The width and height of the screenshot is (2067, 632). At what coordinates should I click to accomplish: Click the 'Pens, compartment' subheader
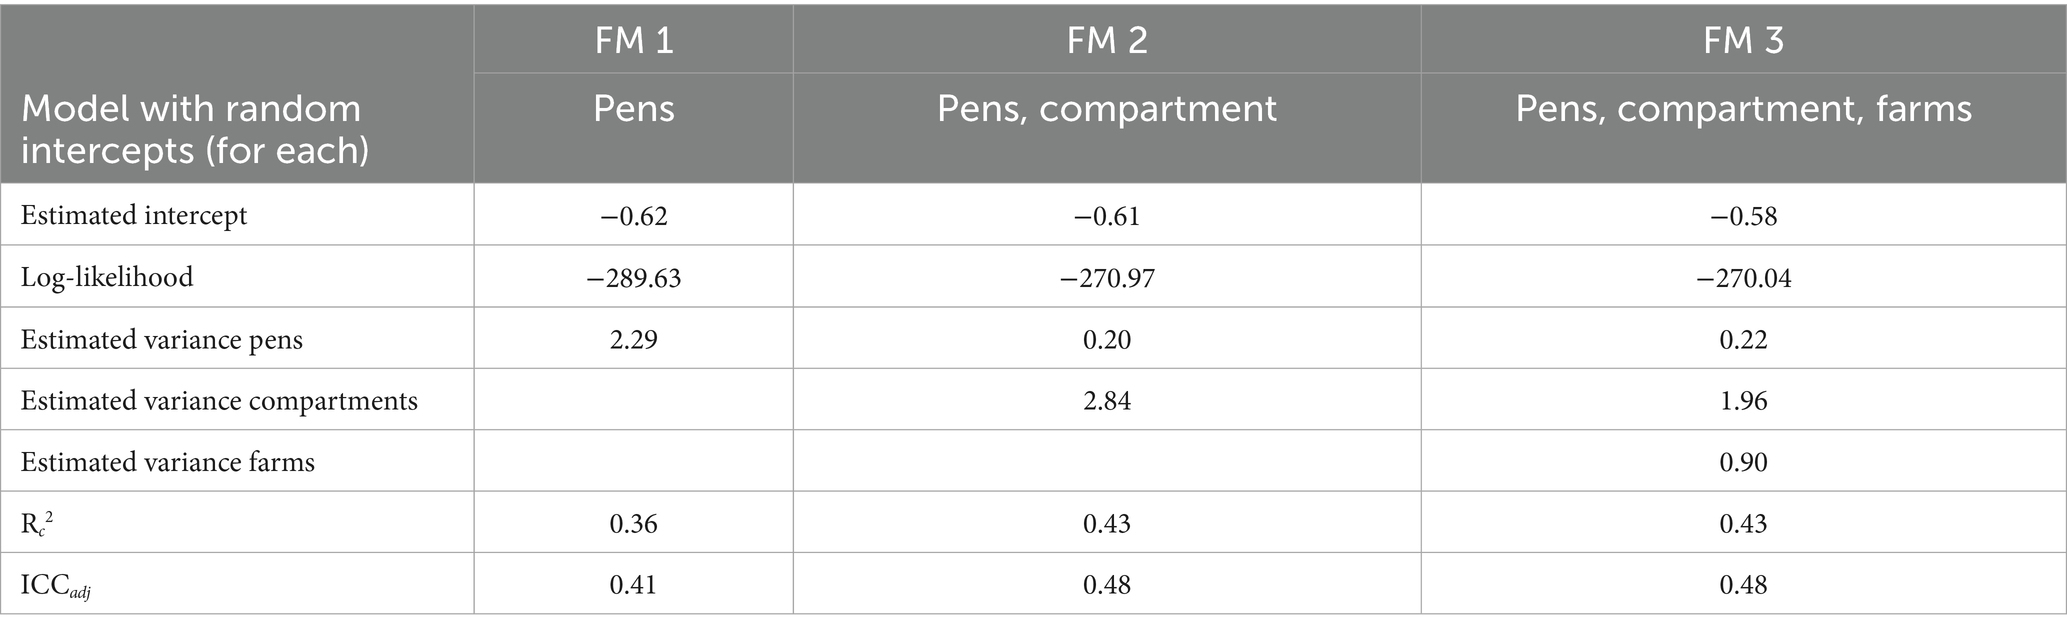pyautogui.click(x=1107, y=109)
